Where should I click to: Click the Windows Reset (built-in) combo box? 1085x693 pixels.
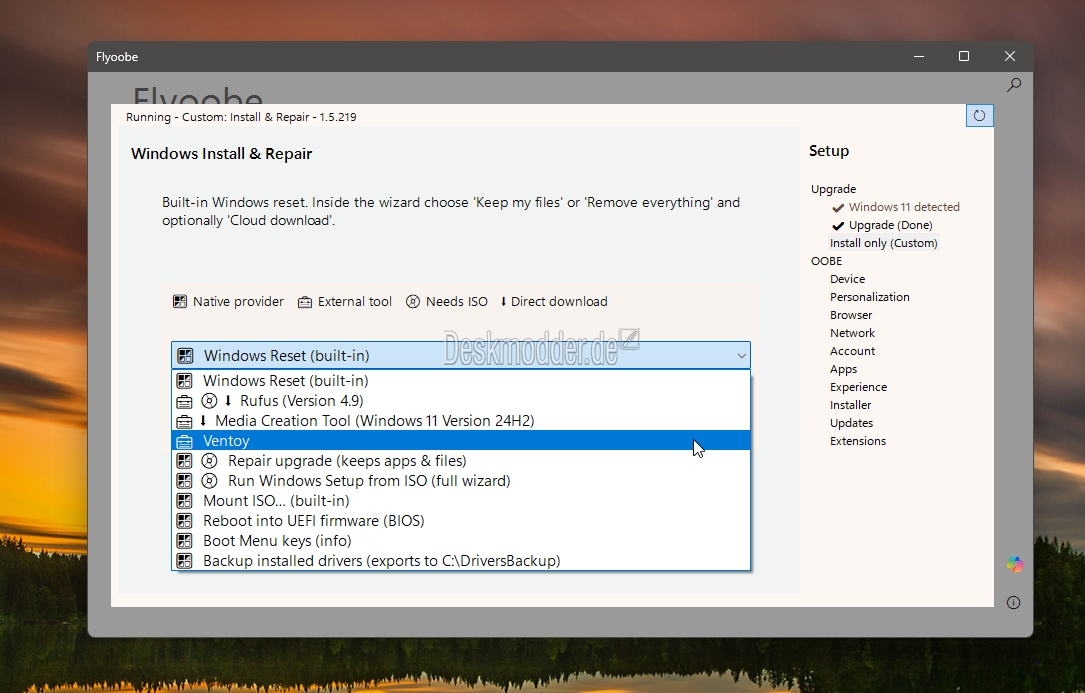coord(461,355)
